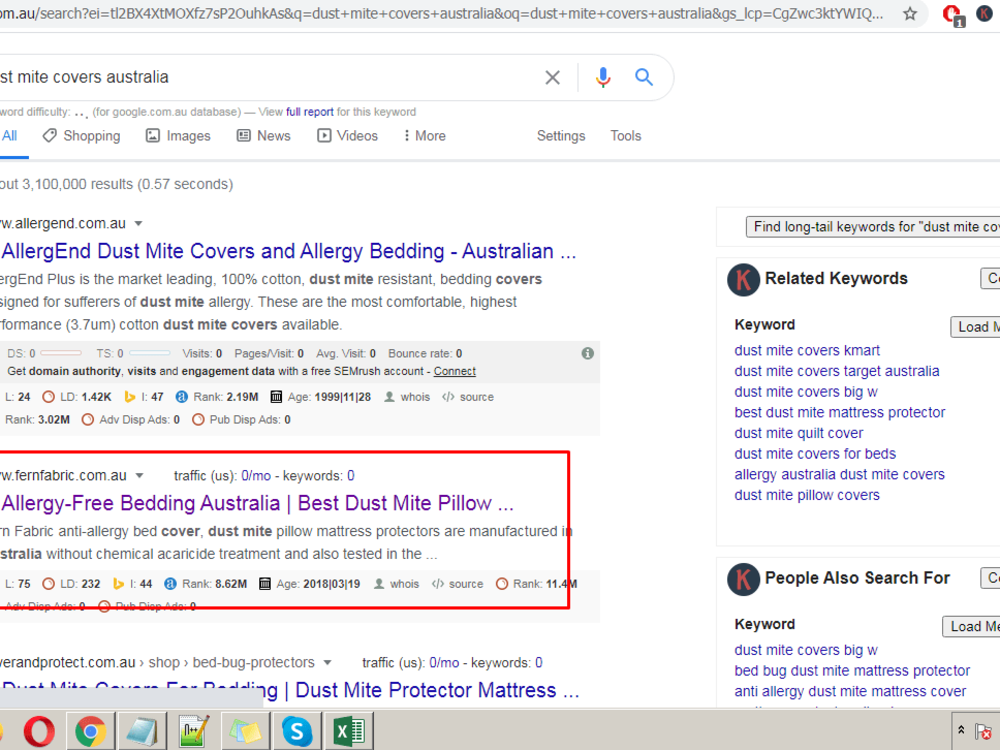
Task: Open full report keyword link
Action: [309, 112]
